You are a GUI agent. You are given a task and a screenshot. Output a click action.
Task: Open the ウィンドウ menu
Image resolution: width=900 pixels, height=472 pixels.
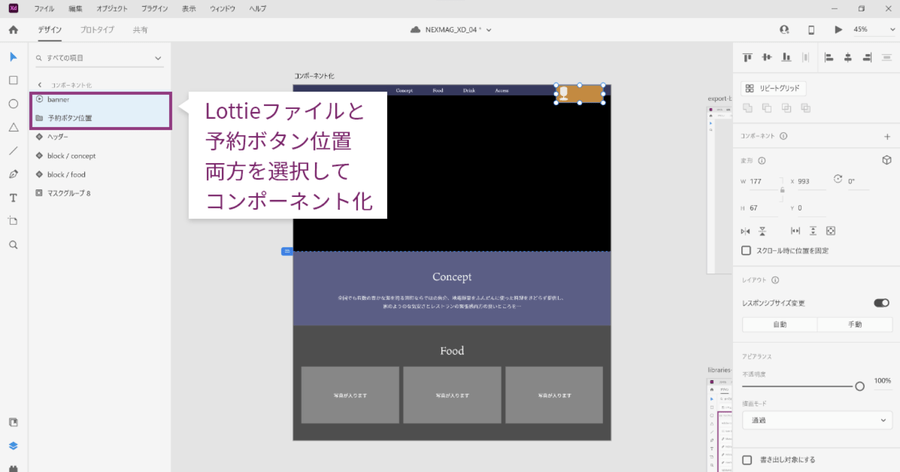[x=223, y=9]
